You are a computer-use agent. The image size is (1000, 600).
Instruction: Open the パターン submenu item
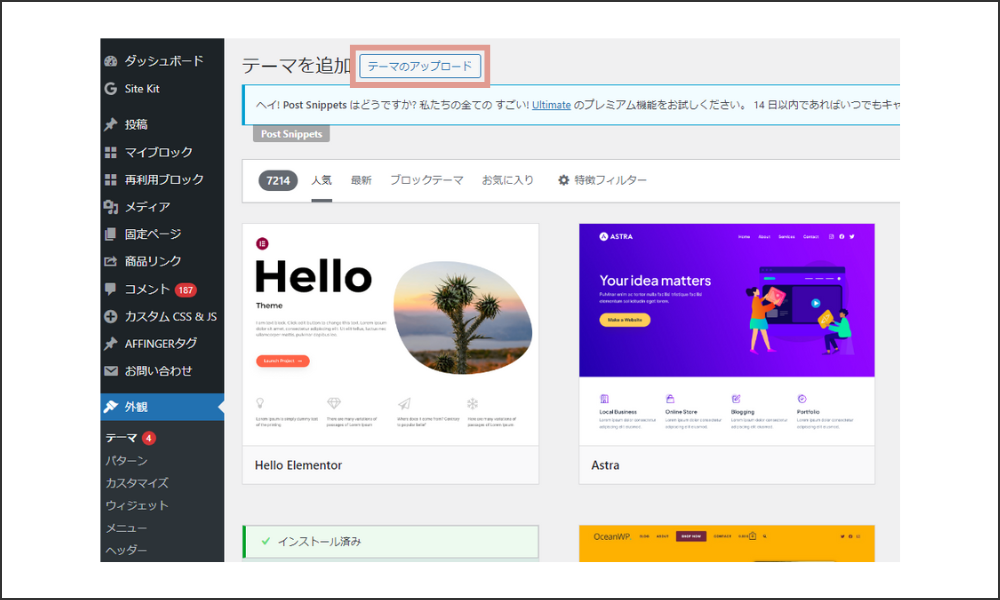click(126, 460)
